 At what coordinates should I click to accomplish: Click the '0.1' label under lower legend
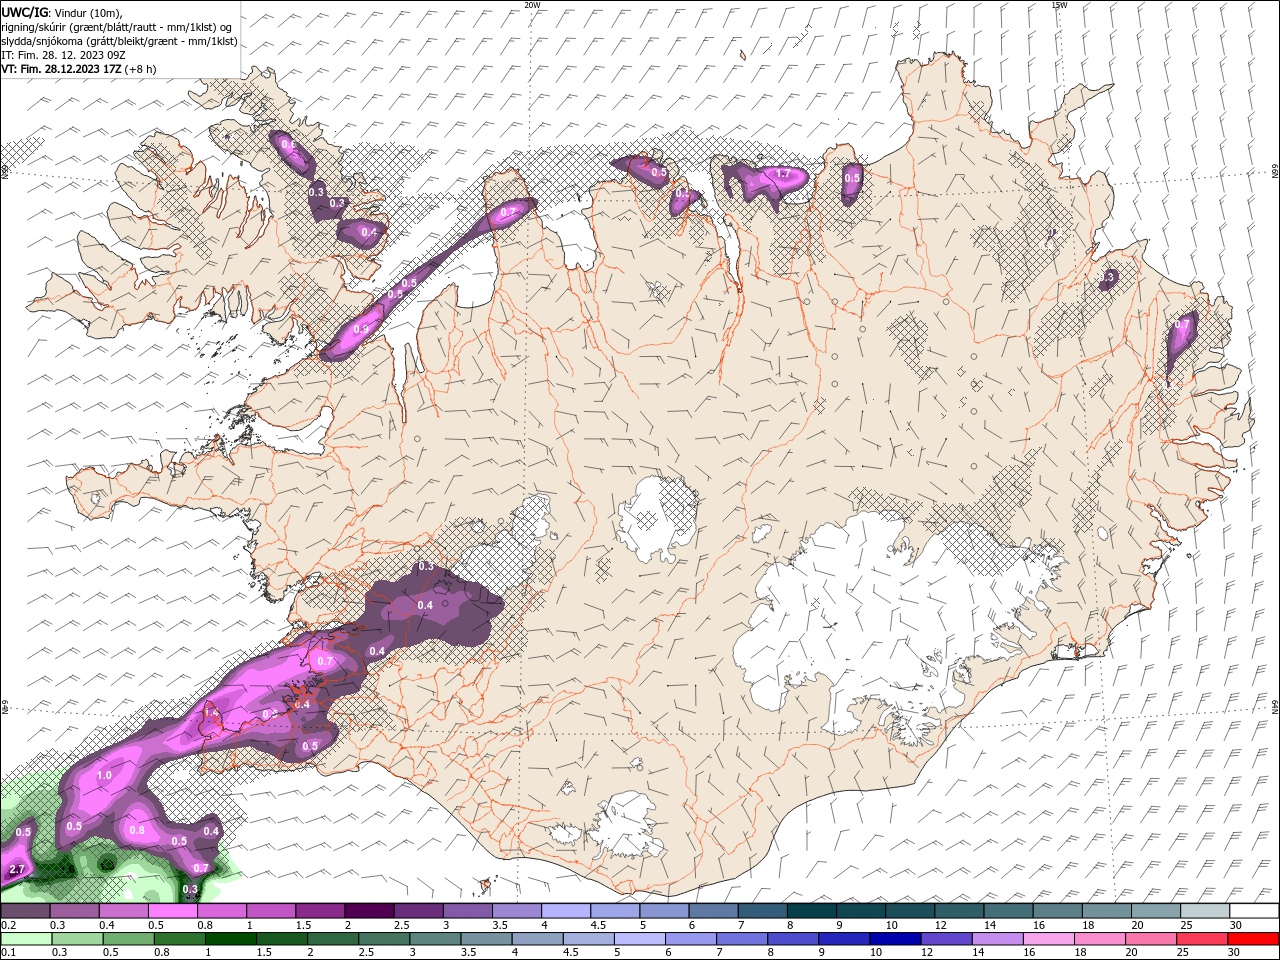click(7, 953)
